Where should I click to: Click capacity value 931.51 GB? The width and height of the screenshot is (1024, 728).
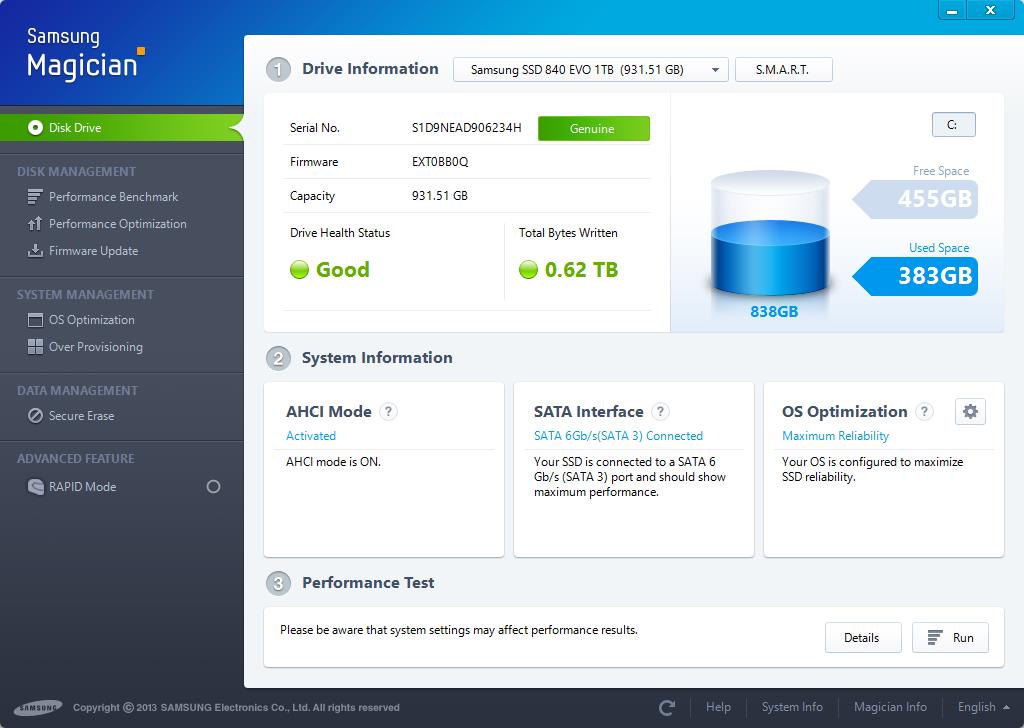440,196
